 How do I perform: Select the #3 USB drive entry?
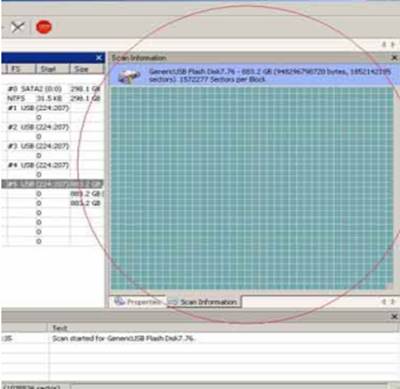pyautogui.click(x=39, y=146)
